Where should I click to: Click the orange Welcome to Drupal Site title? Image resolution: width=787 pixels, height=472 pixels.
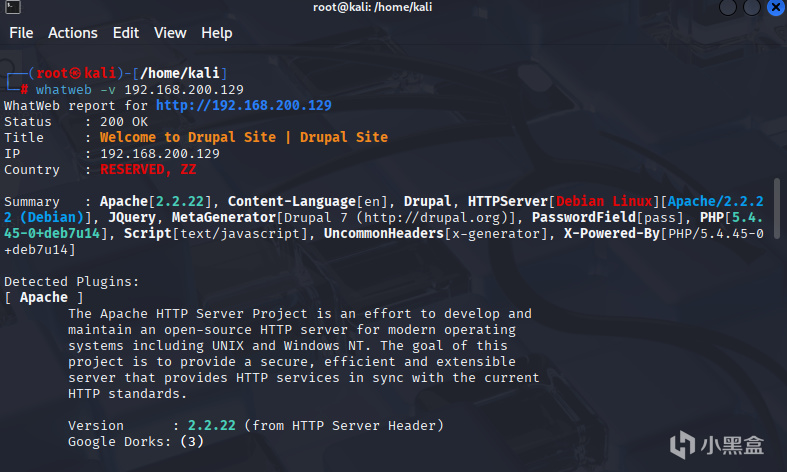click(x=243, y=137)
